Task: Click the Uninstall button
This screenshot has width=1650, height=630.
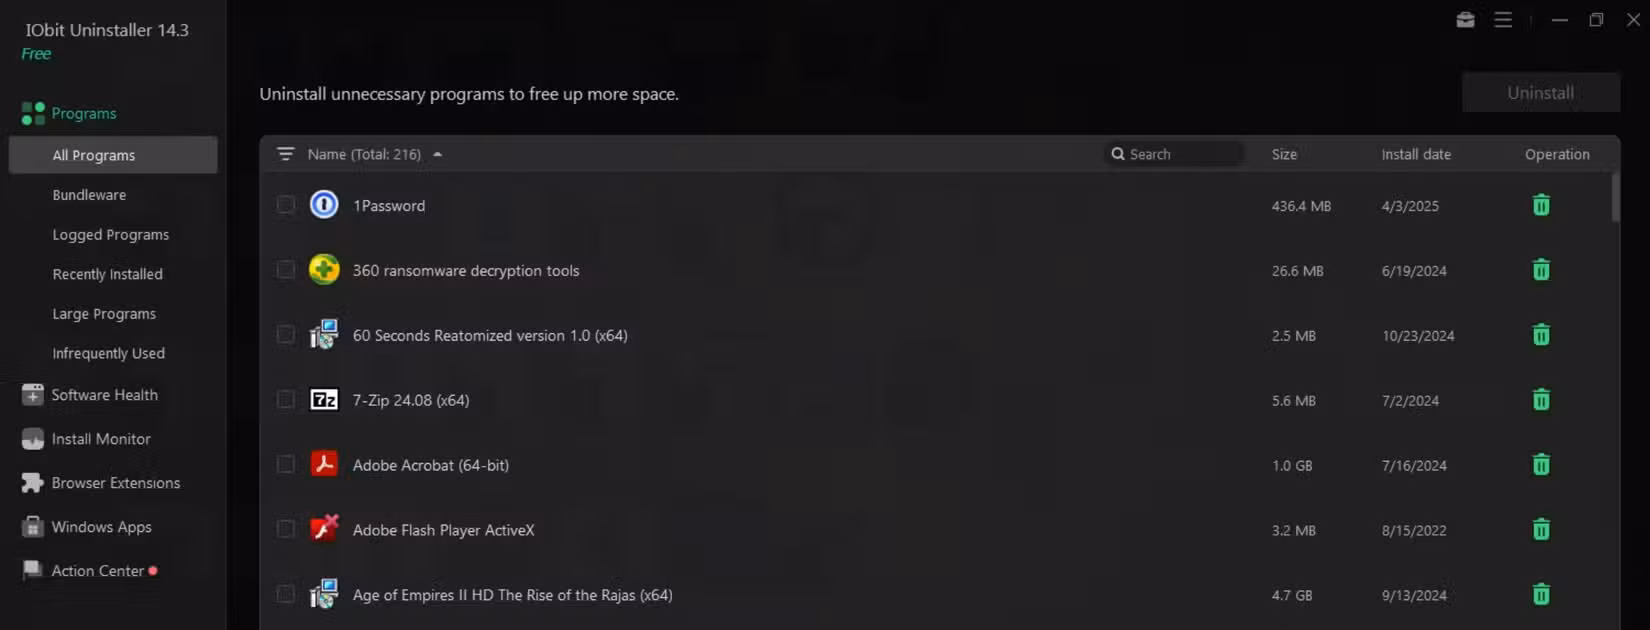Action: [1541, 92]
